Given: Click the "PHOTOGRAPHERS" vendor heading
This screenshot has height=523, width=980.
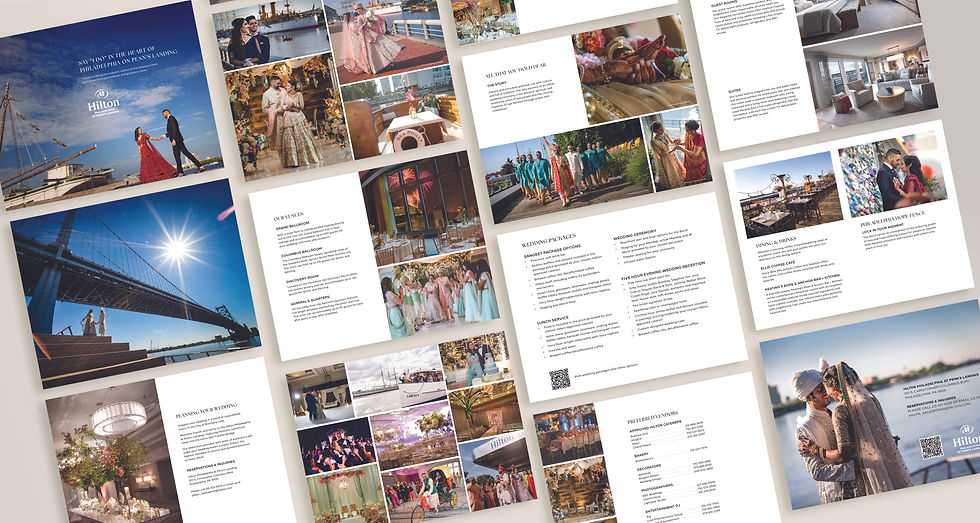Looking at the screenshot, I should pyautogui.click(x=656, y=486).
